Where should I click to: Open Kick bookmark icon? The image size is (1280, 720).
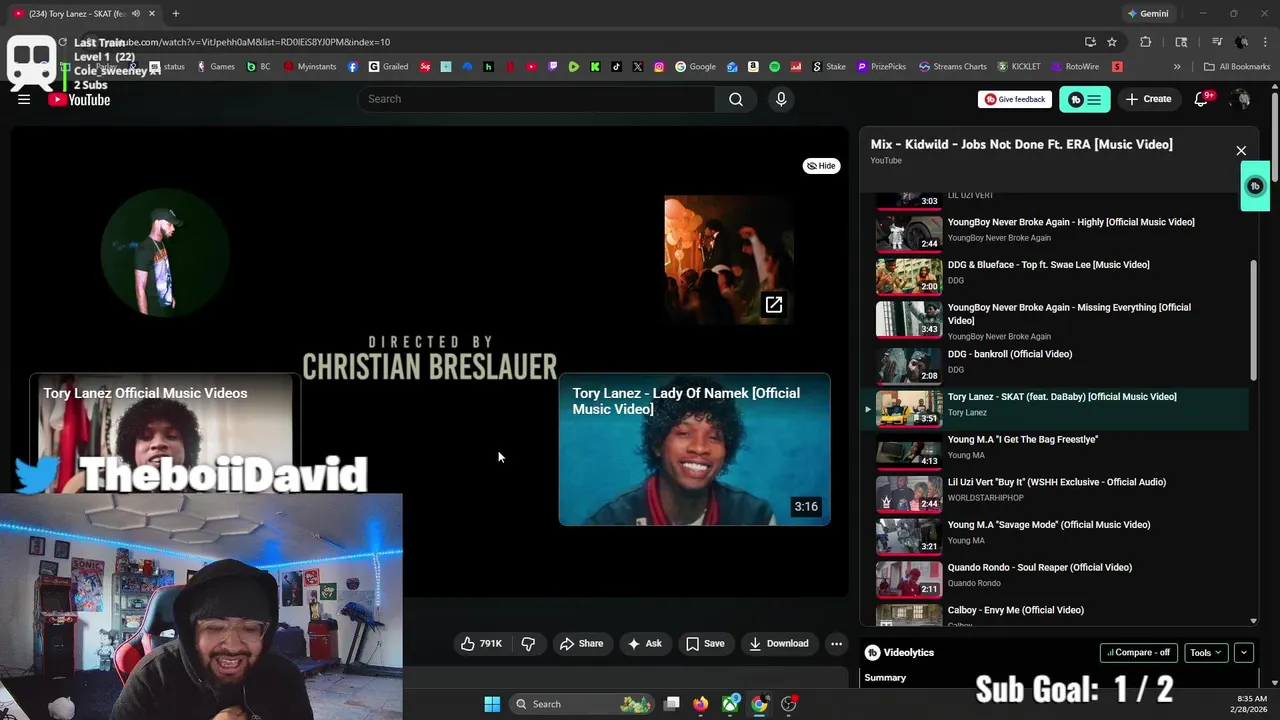[595, 67]
